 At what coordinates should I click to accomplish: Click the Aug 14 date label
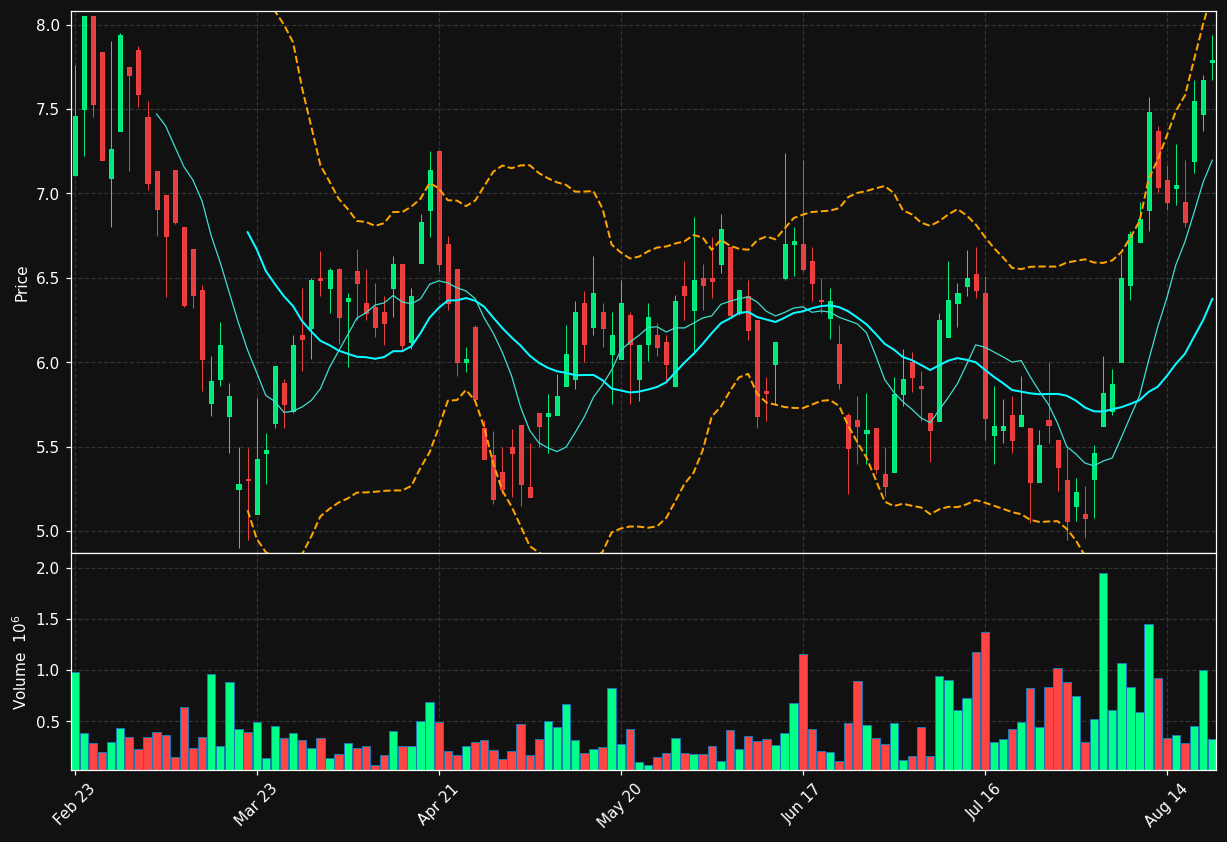(x=1168, y=804)
